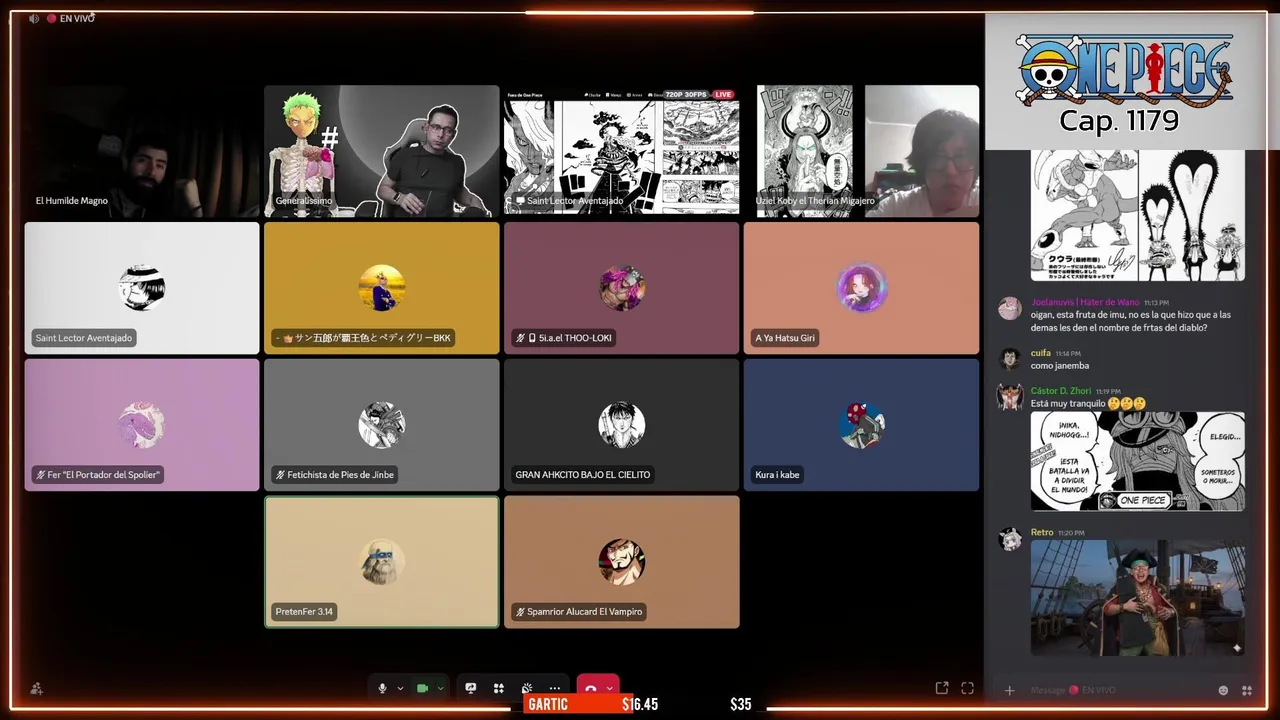Toggle stream volume speaker icon

coord(34,18)
